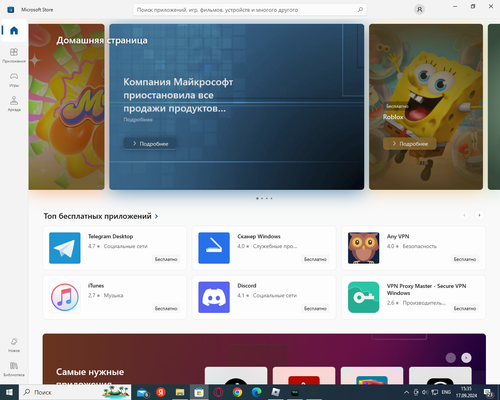Click the VPN Proxy Master key icon

pos(363,297)
